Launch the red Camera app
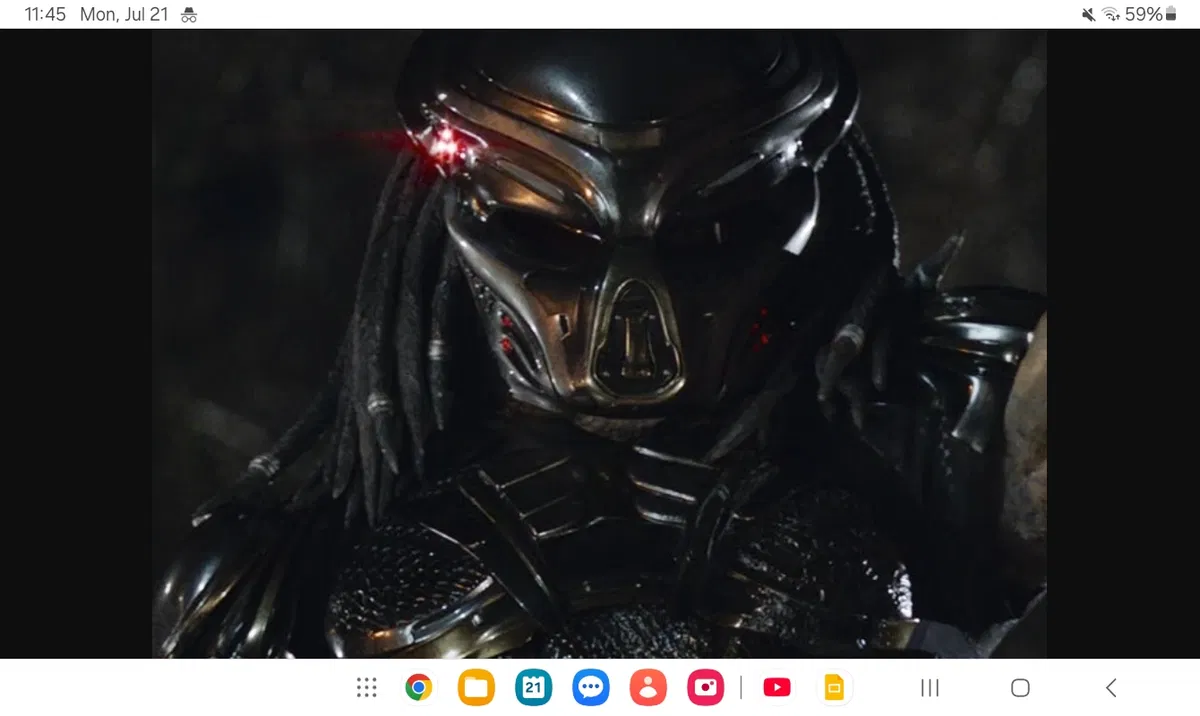The width and height of the screenshot is (1200, 716). [705, 687]
